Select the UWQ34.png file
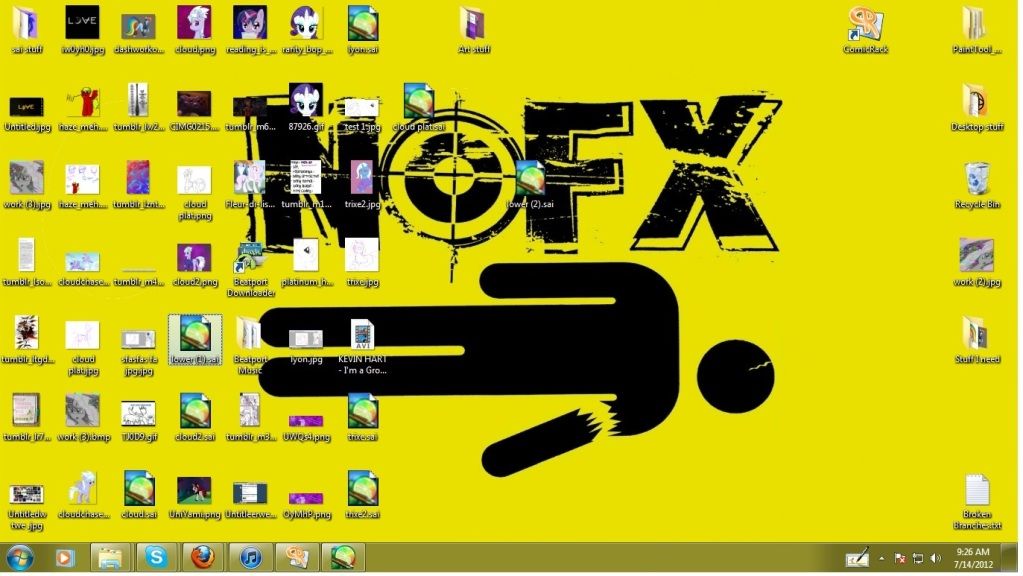The height and width of the screenshot is (576, 1023). click(306, 428)
